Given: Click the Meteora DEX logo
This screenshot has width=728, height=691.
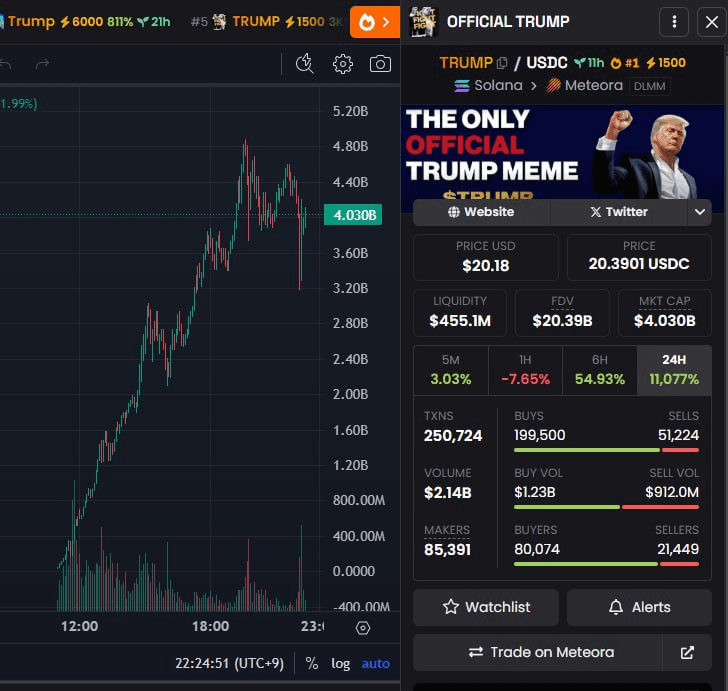Looking at the screenshot, I should click(x=553, y=86).
